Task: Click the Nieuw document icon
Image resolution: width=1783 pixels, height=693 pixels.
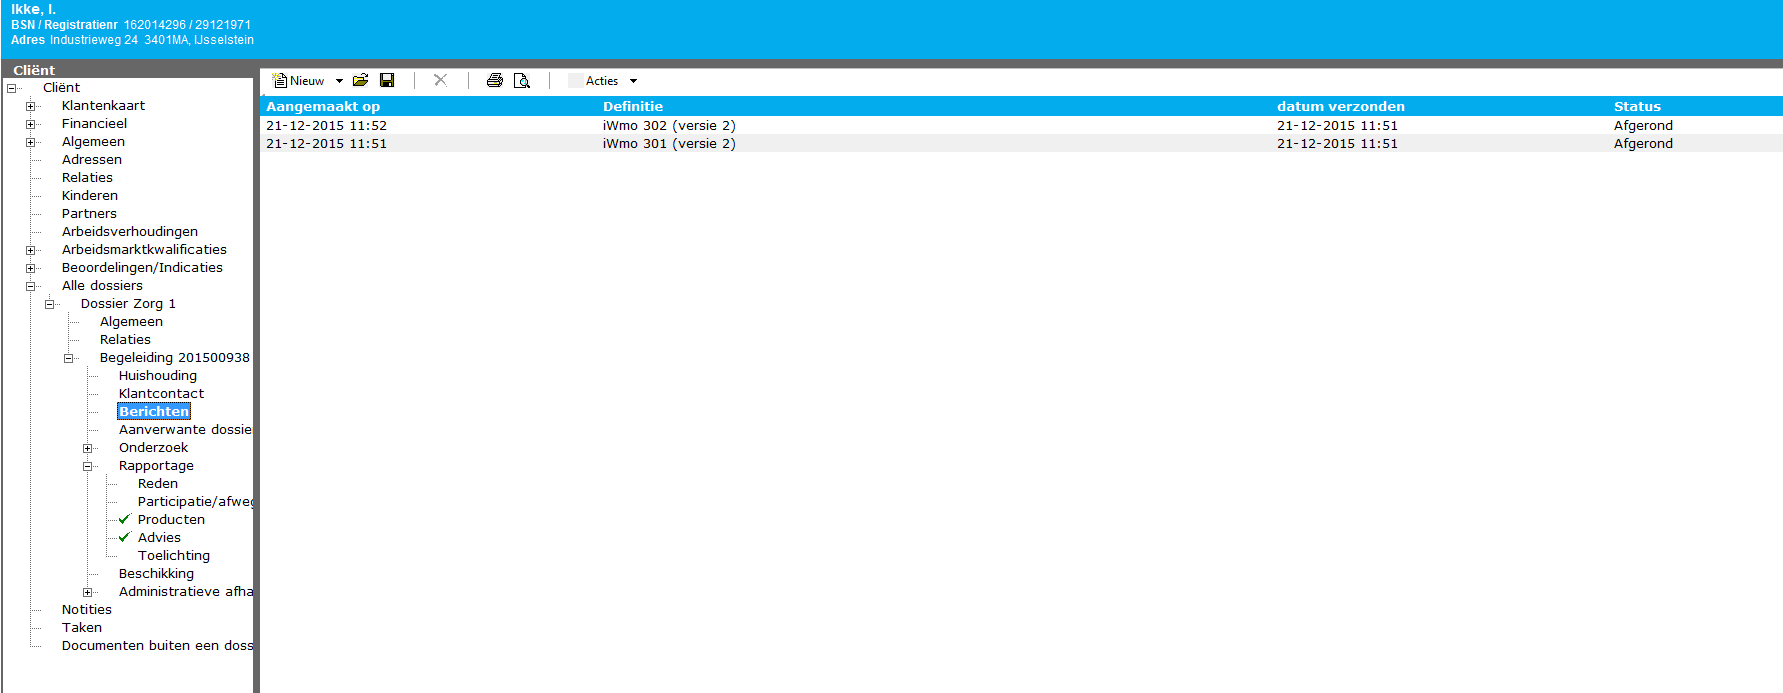Action: pos(281,81)
